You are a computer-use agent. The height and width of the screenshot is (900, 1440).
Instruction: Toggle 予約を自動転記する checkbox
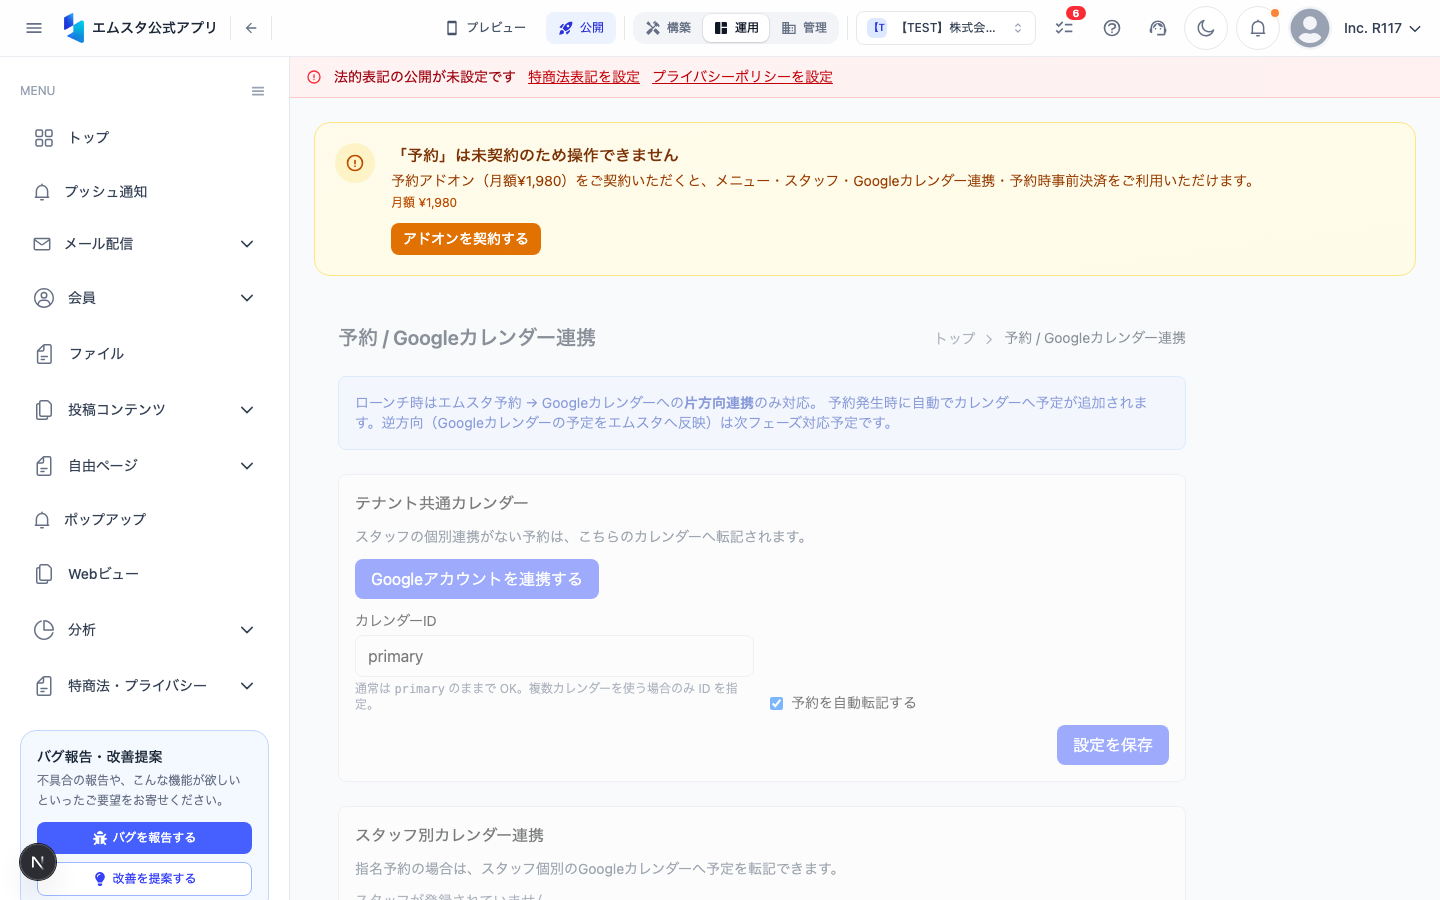[x=776, y=703]
